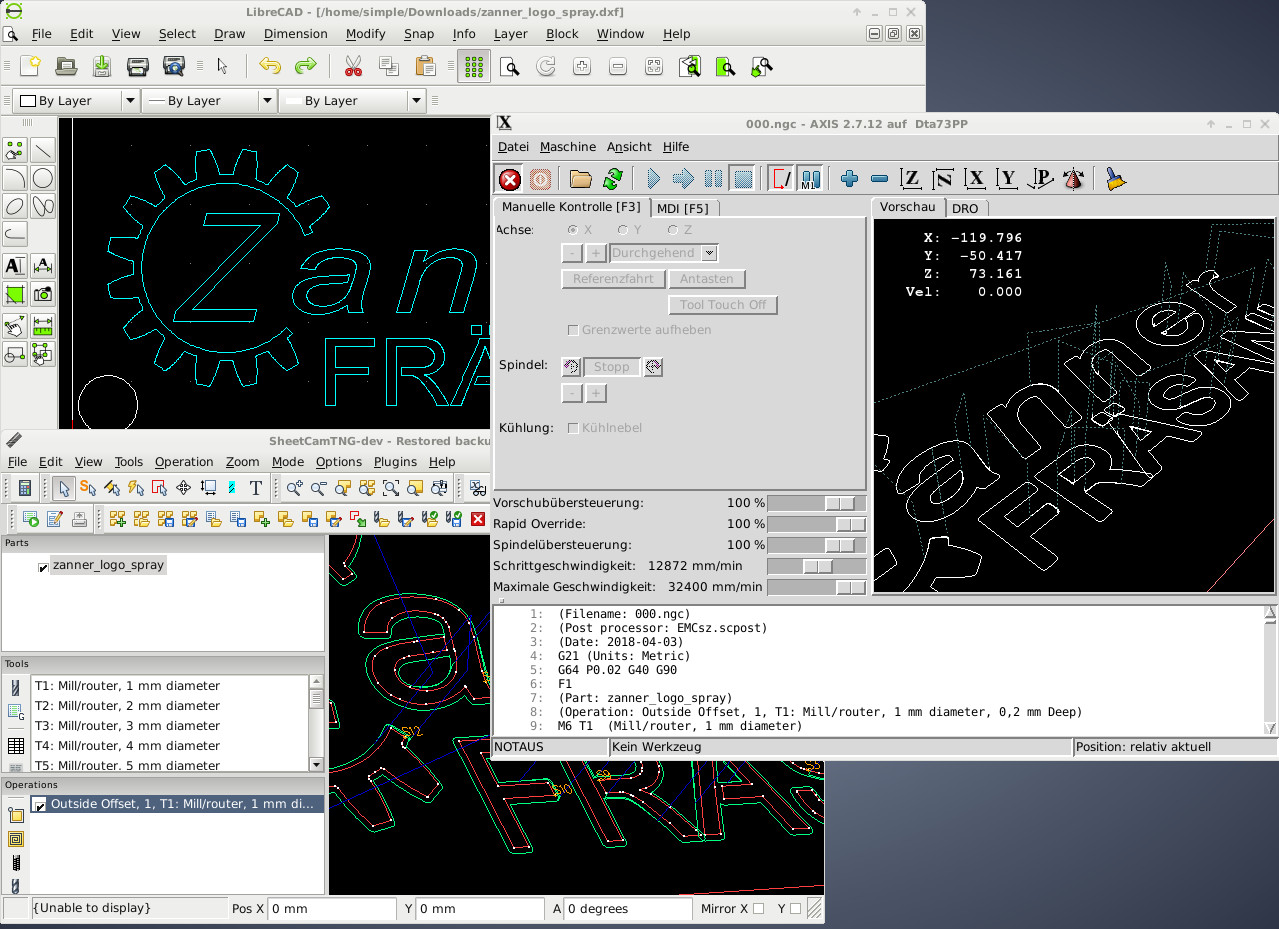The width and height of the screenshot is (1279, 929).
Task: Enable the Mirror X checkbox
Action: point(758,909)
